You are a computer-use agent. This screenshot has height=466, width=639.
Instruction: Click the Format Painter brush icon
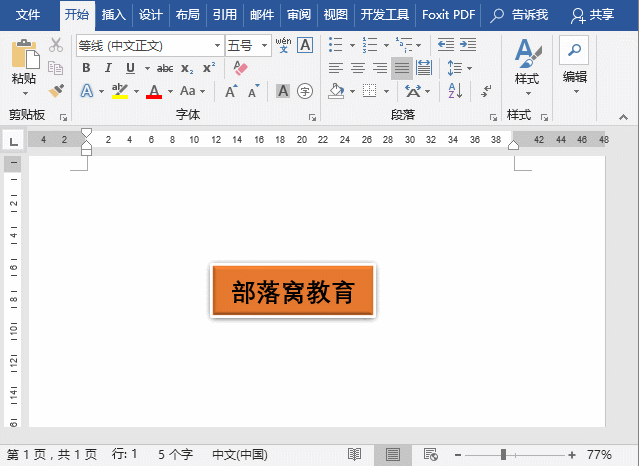click(x=56, y=91)
